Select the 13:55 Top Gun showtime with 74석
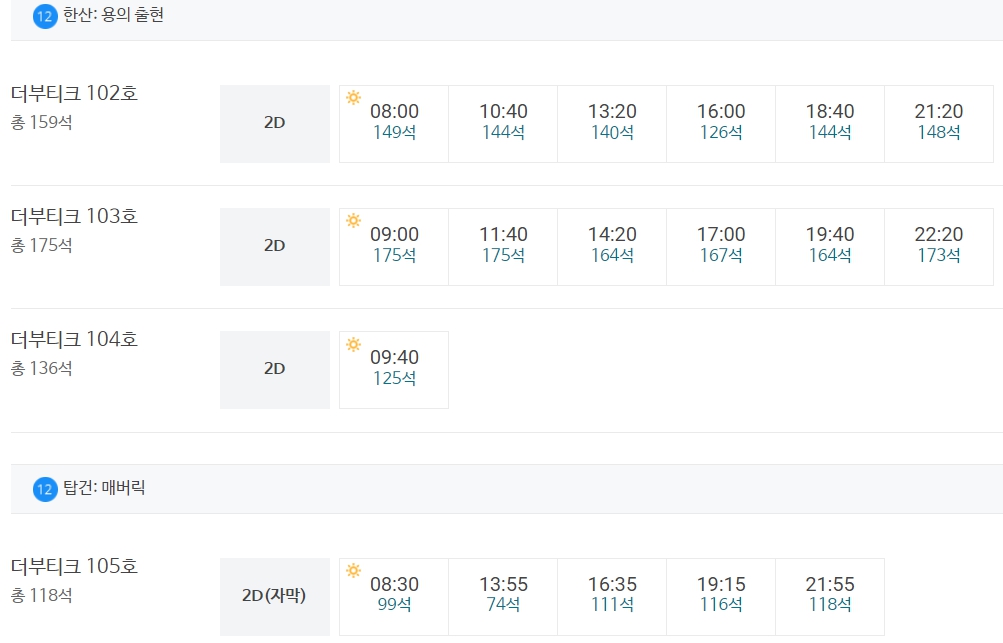The width and height of the screenshot is (1003, 643). (503, 596)
